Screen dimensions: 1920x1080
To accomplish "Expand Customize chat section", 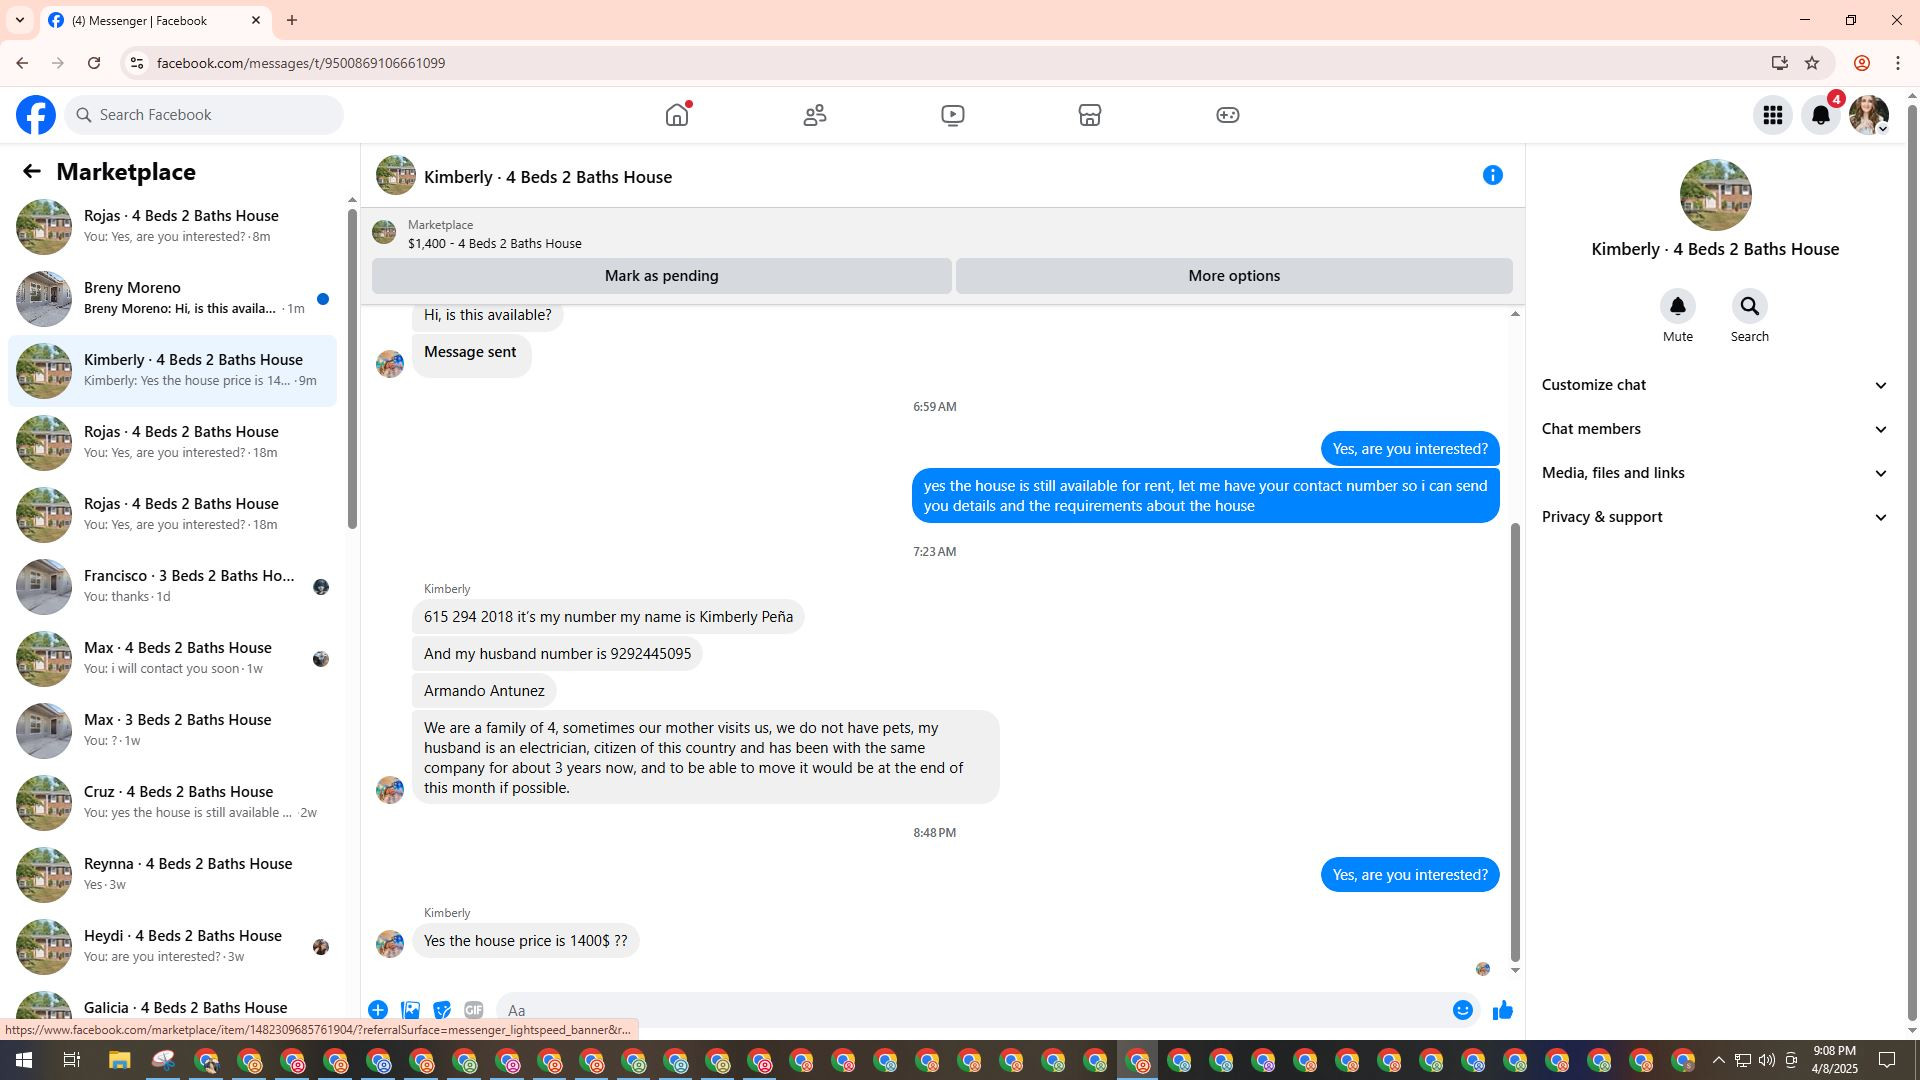I will click(1714, 385).
